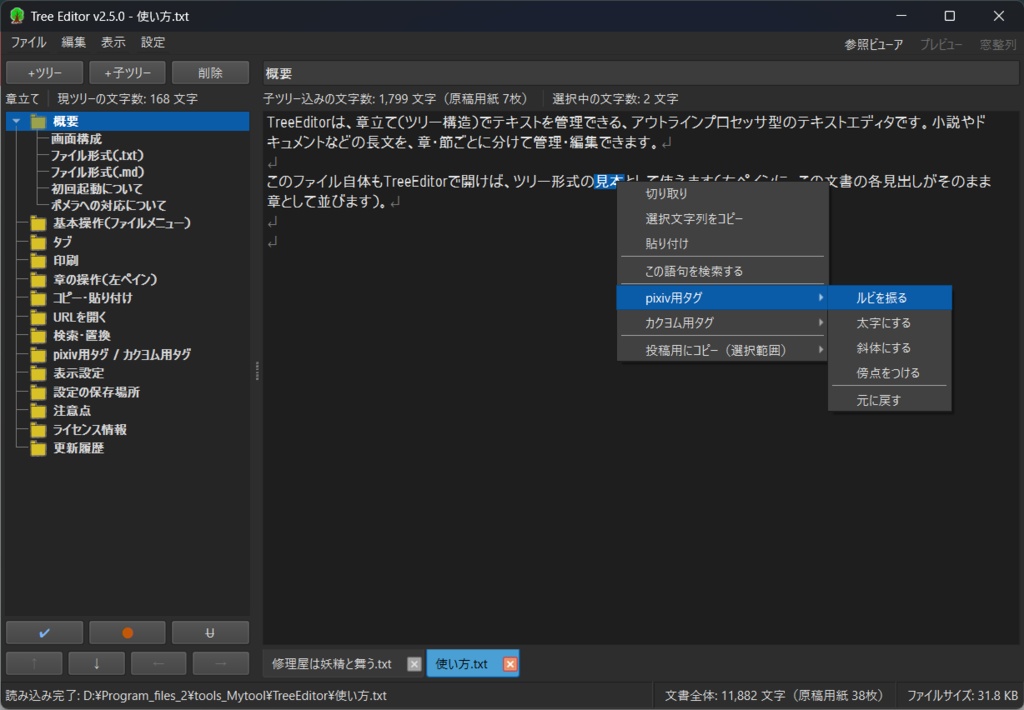The image size is (1024, 710).
Task: Choose 貼り付け in context menu
Action: [722, 244]
